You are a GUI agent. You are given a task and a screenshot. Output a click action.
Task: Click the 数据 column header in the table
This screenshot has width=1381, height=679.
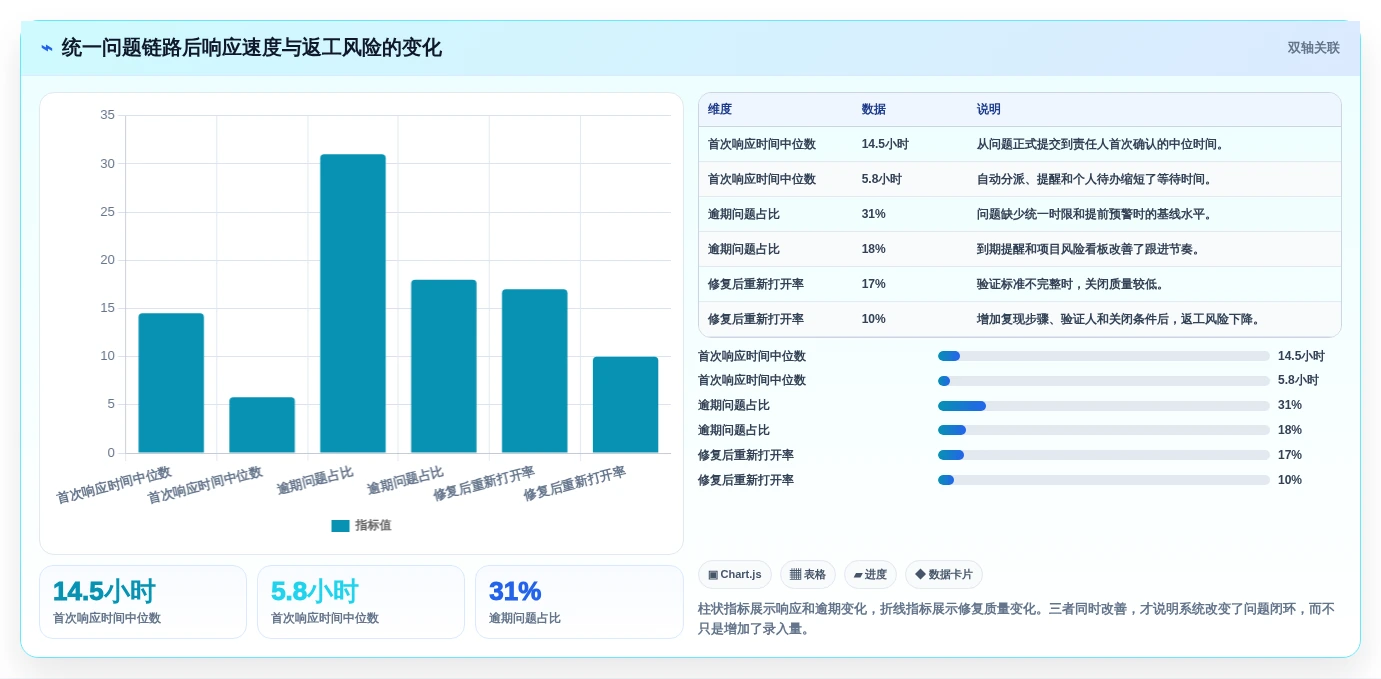(874, 109)
